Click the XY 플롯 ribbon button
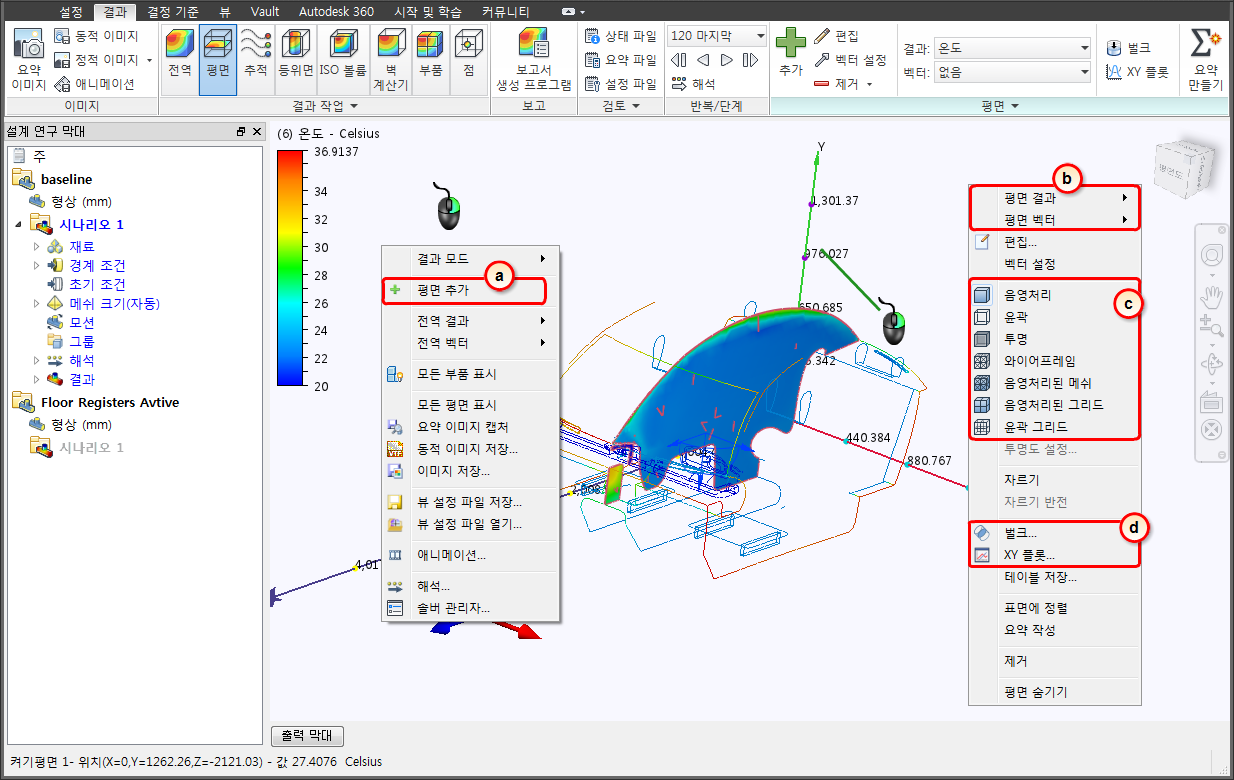 coord(1138,72)
